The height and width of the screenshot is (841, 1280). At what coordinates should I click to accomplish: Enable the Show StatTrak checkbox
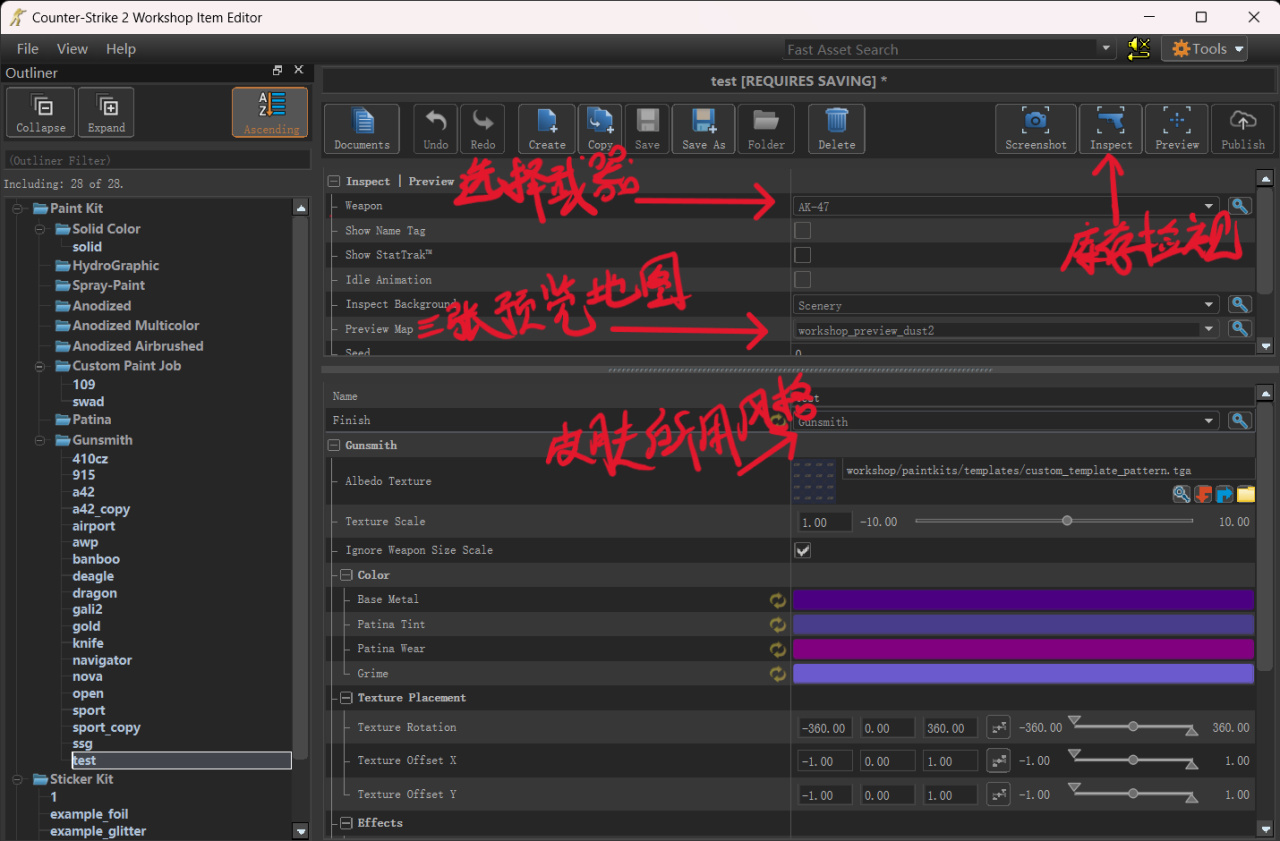coord(802,255)
